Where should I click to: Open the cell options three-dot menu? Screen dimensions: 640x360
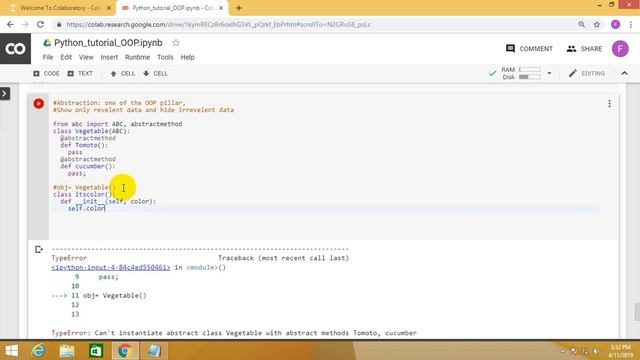(609, 104)
